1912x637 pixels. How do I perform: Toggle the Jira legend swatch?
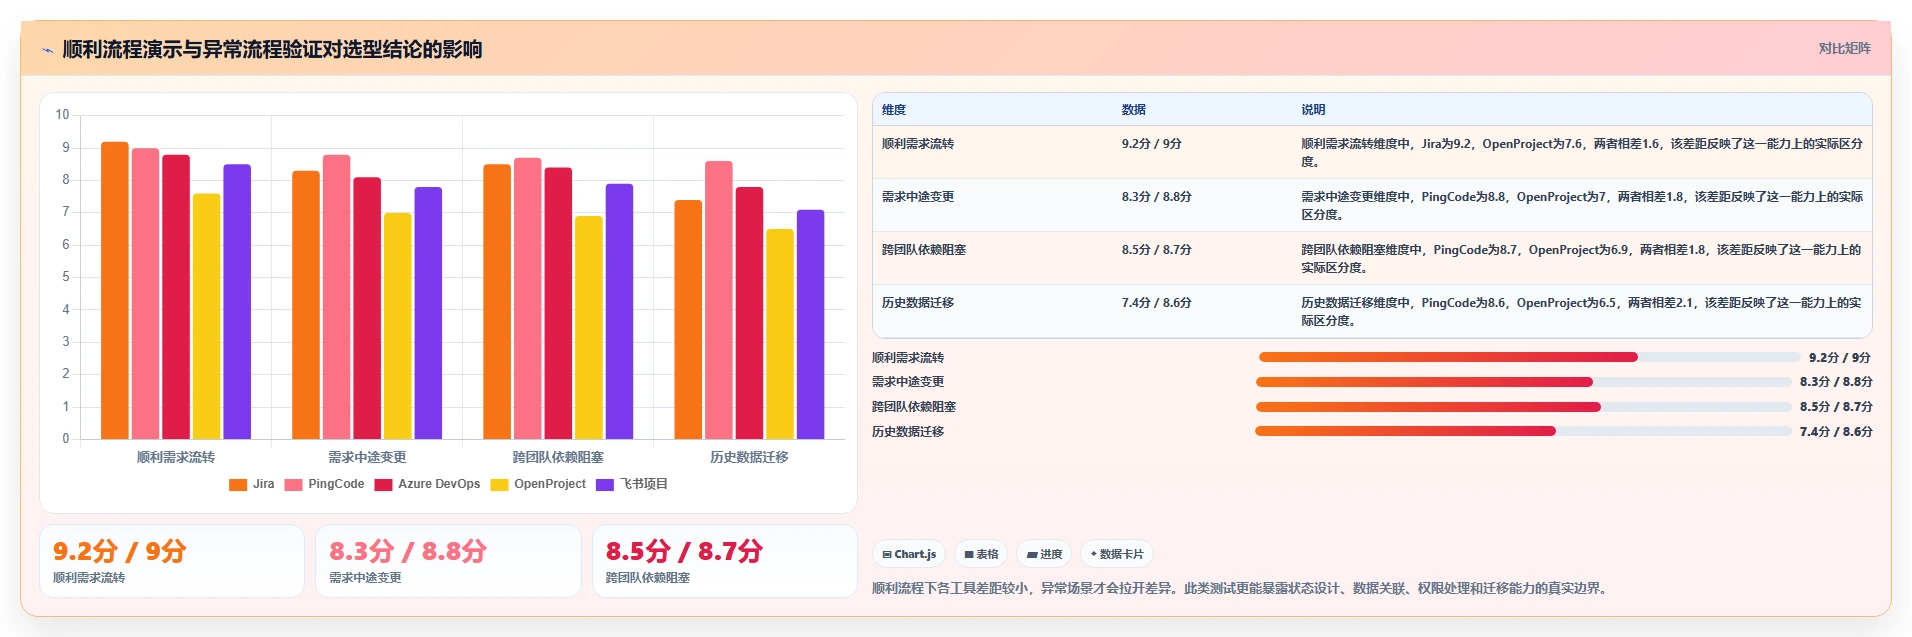(238, 484)
